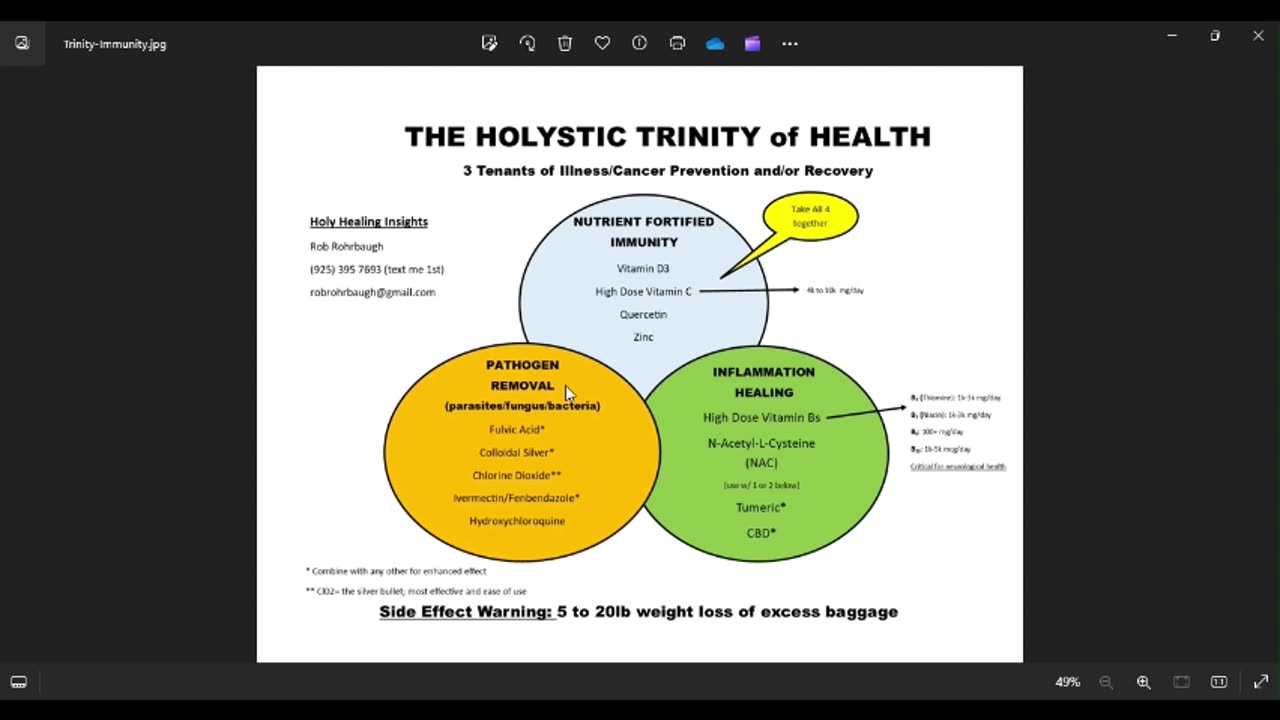
Task: Click the OneDrive cloud icon
Action: tap(715, 43)
